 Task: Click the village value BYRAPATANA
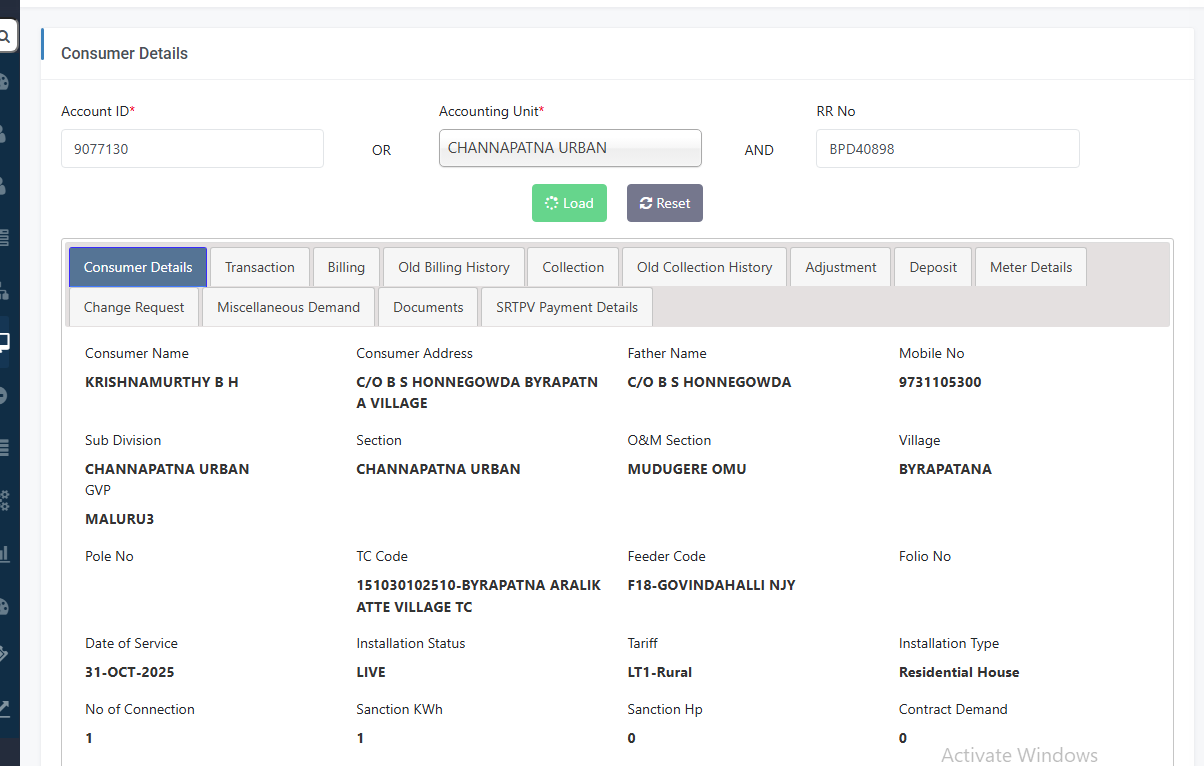pos(945,469)
